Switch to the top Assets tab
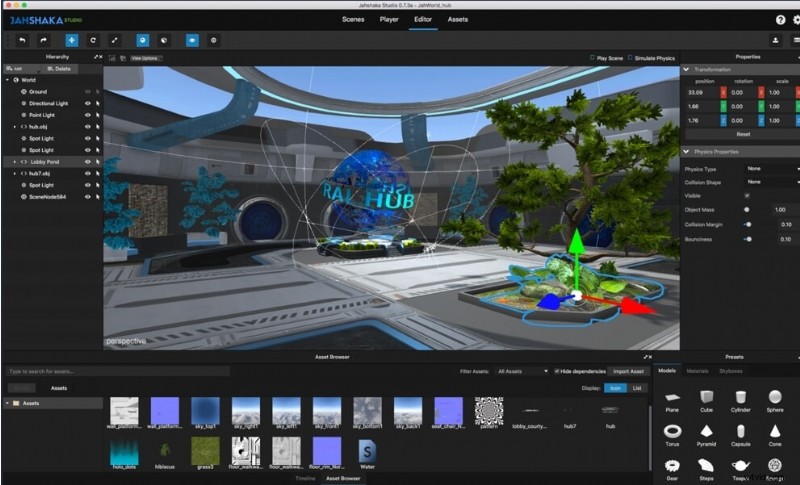800x485 pixels. coord(458,19)
